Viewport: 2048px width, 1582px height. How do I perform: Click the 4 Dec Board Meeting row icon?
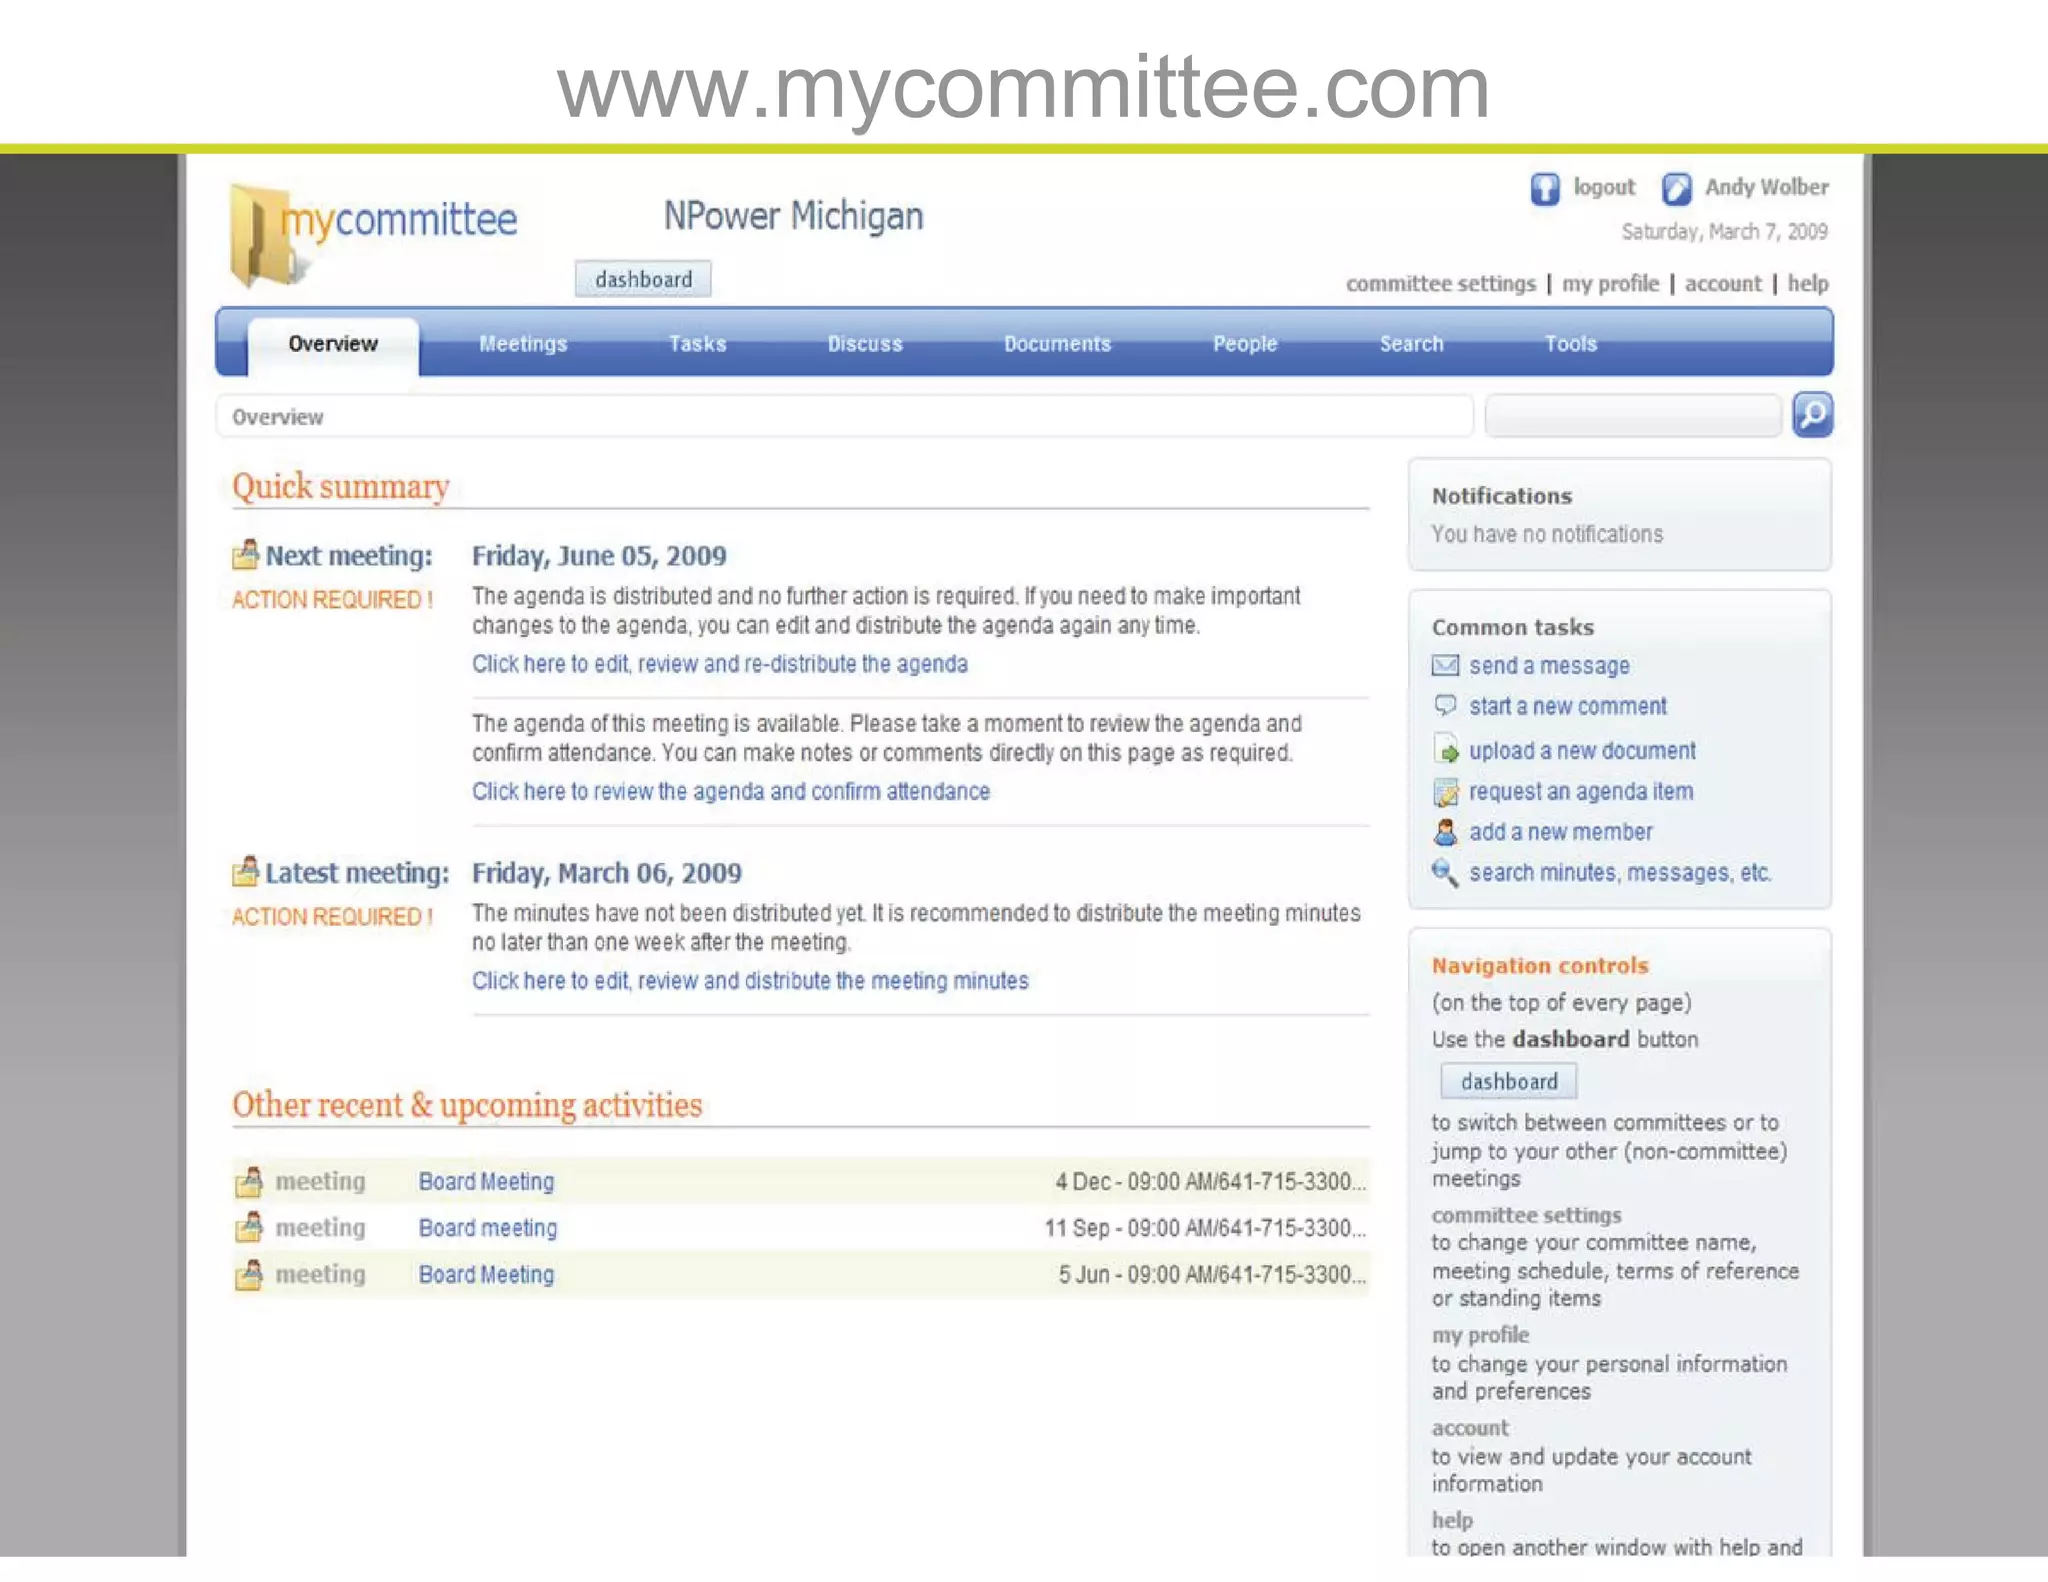[x=249, y=1182]
